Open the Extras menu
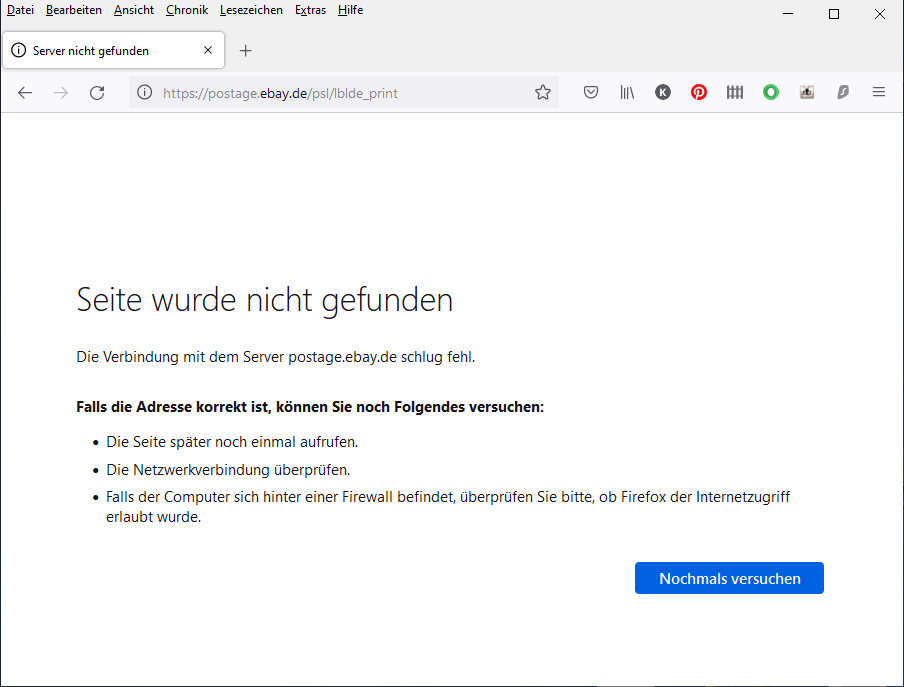Screen dimensions: 904x687 (x=309, y=10)
